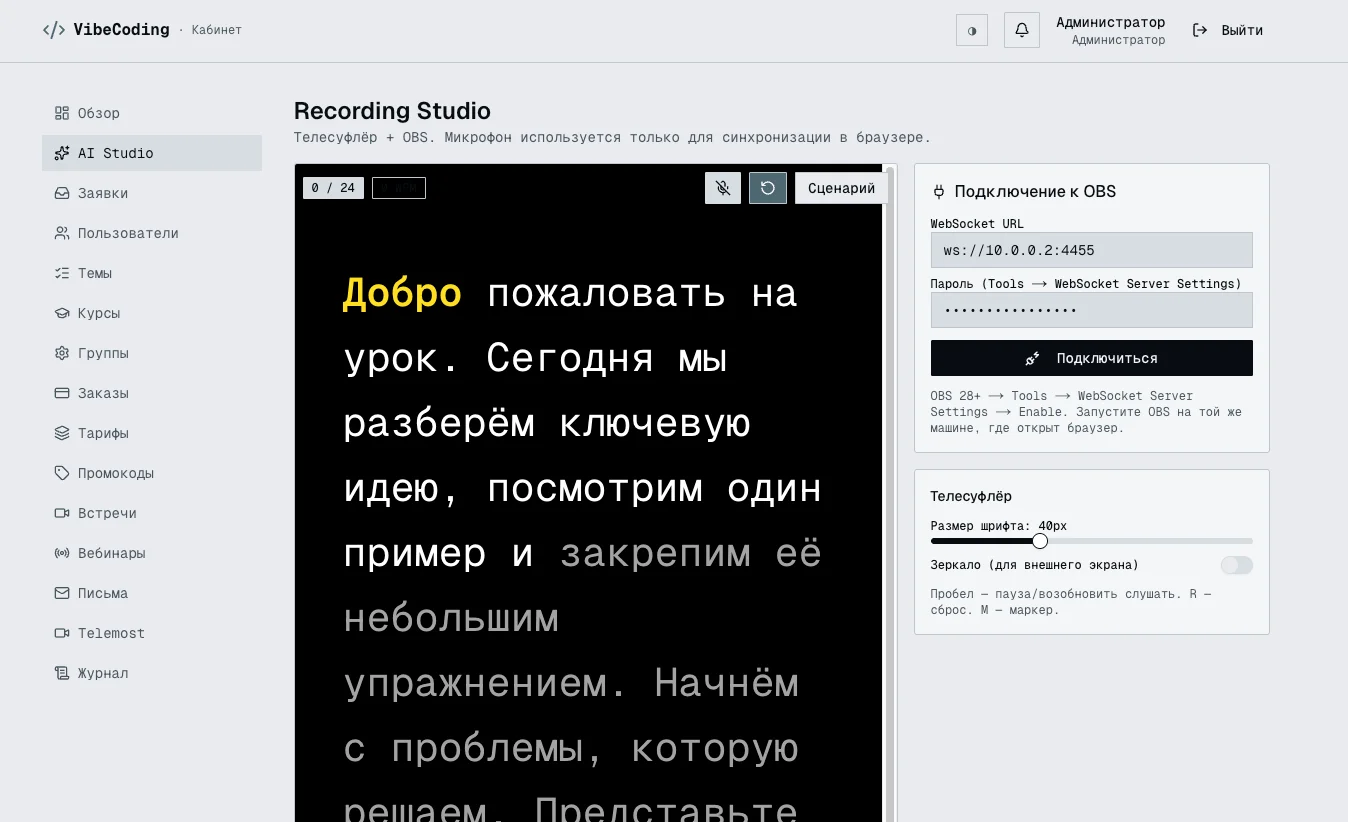Click the highlighted word Добро
This screenshot has height=822, width=1348.
[x=402, y=294]
